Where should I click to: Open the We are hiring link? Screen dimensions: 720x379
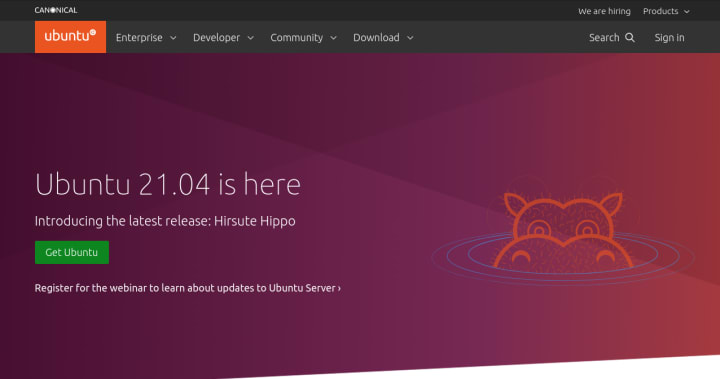tap(604, 11)
